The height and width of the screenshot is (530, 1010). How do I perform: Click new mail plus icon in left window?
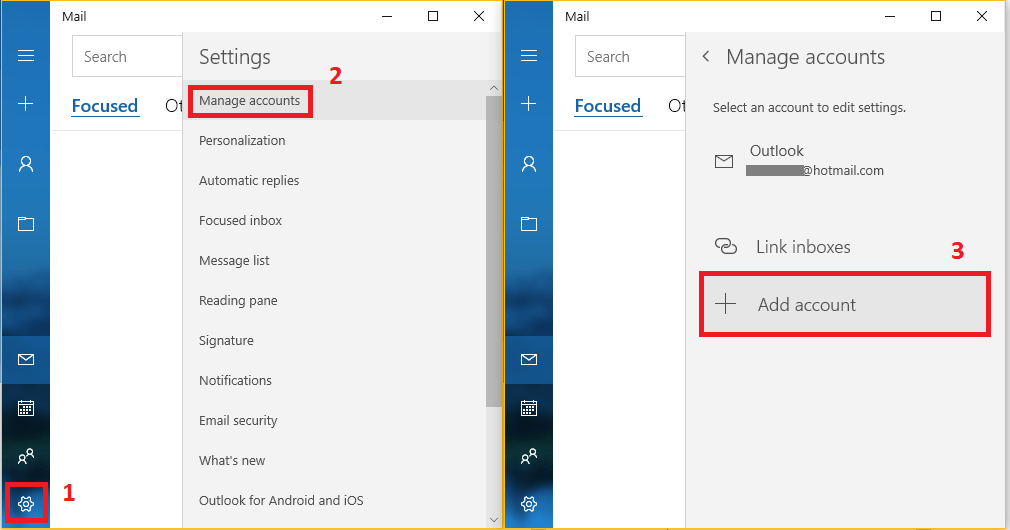tap(26, 103)
